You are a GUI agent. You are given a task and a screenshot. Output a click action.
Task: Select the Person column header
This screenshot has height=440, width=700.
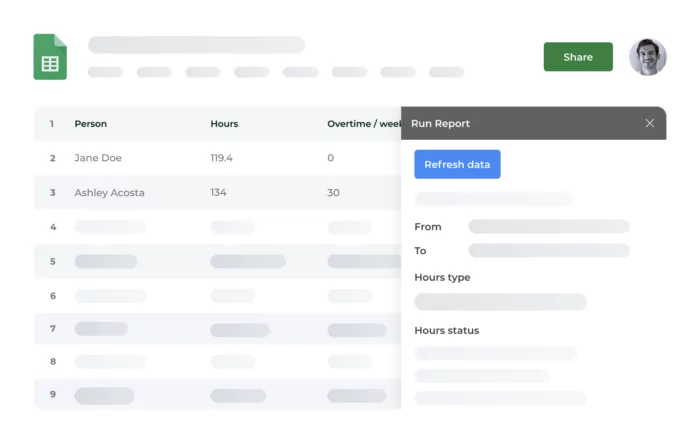[x=91, y=124]
